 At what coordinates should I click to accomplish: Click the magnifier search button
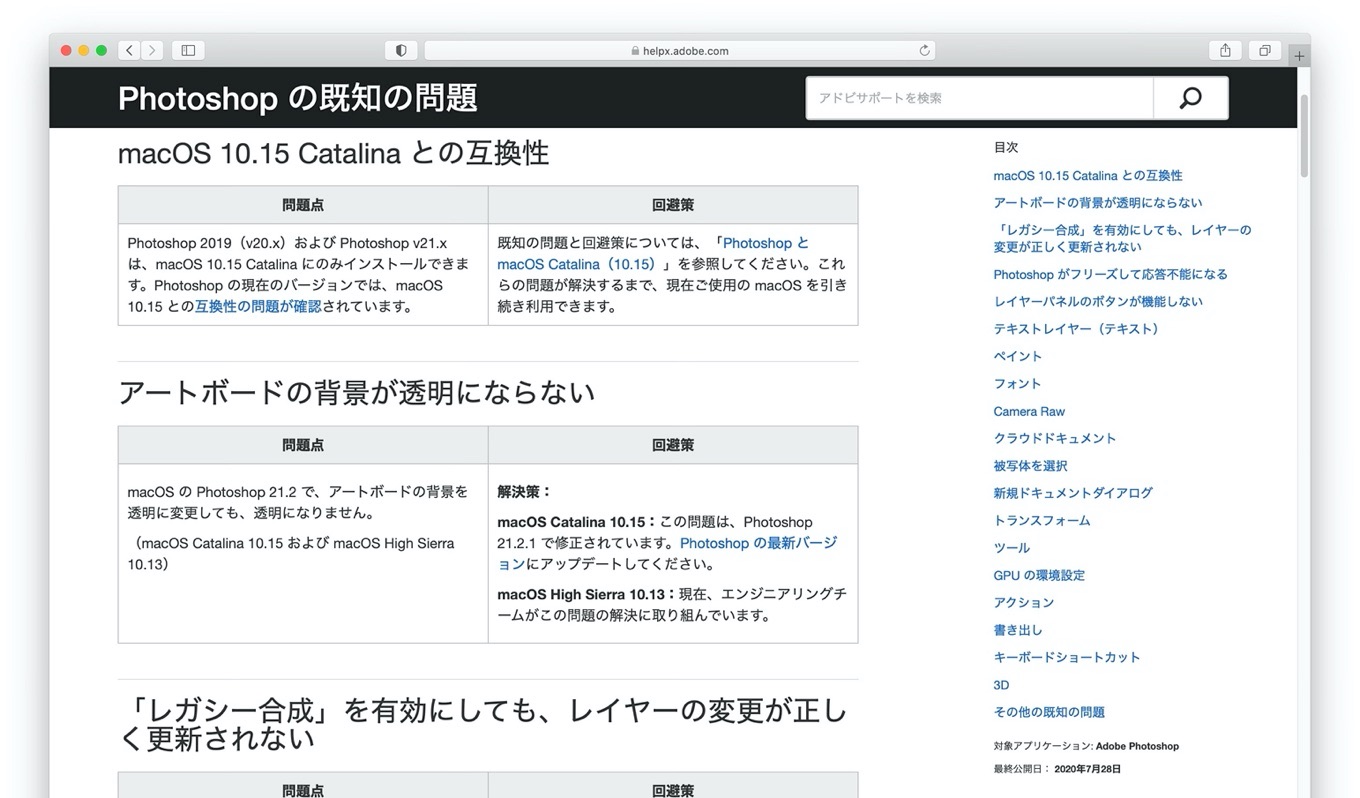[1190, 98]
